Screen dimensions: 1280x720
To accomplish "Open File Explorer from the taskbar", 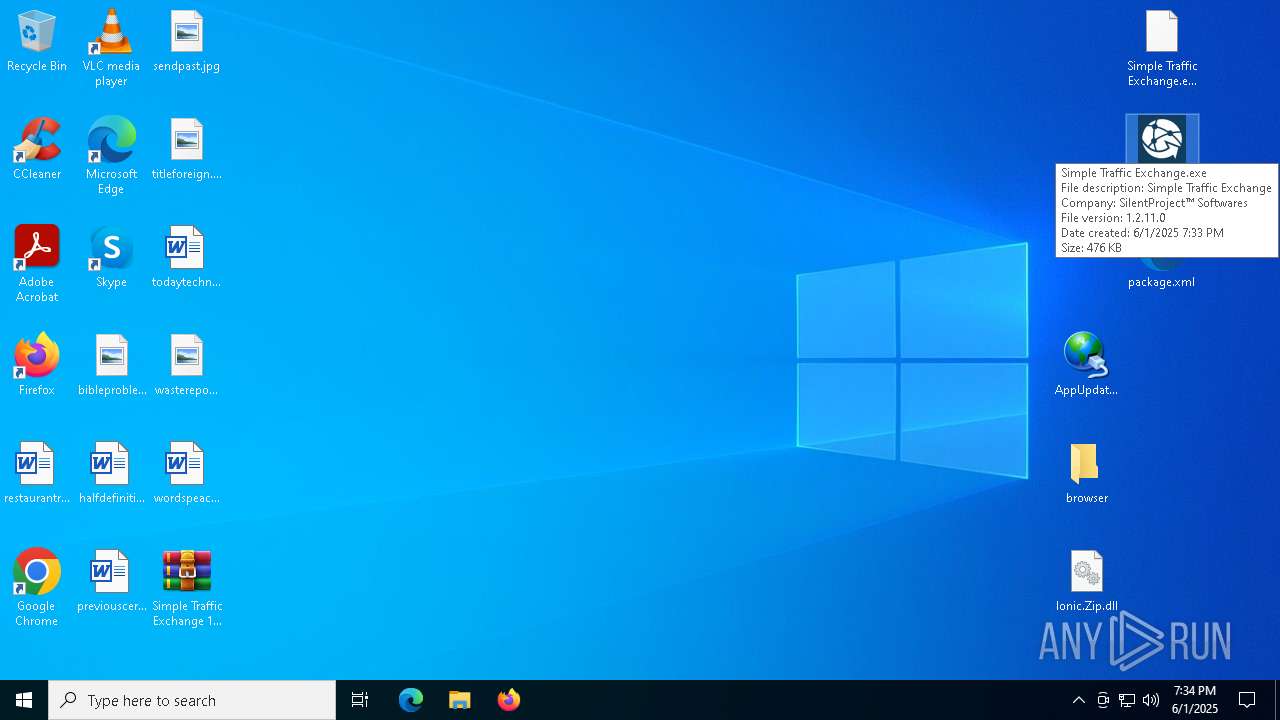I will click(x=460, y=700).
